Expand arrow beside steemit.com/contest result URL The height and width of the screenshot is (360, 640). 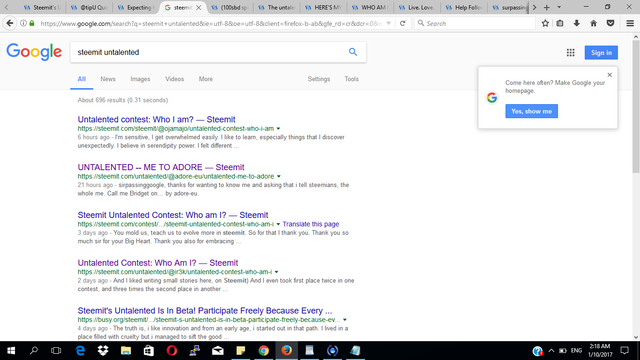point(278,224)
